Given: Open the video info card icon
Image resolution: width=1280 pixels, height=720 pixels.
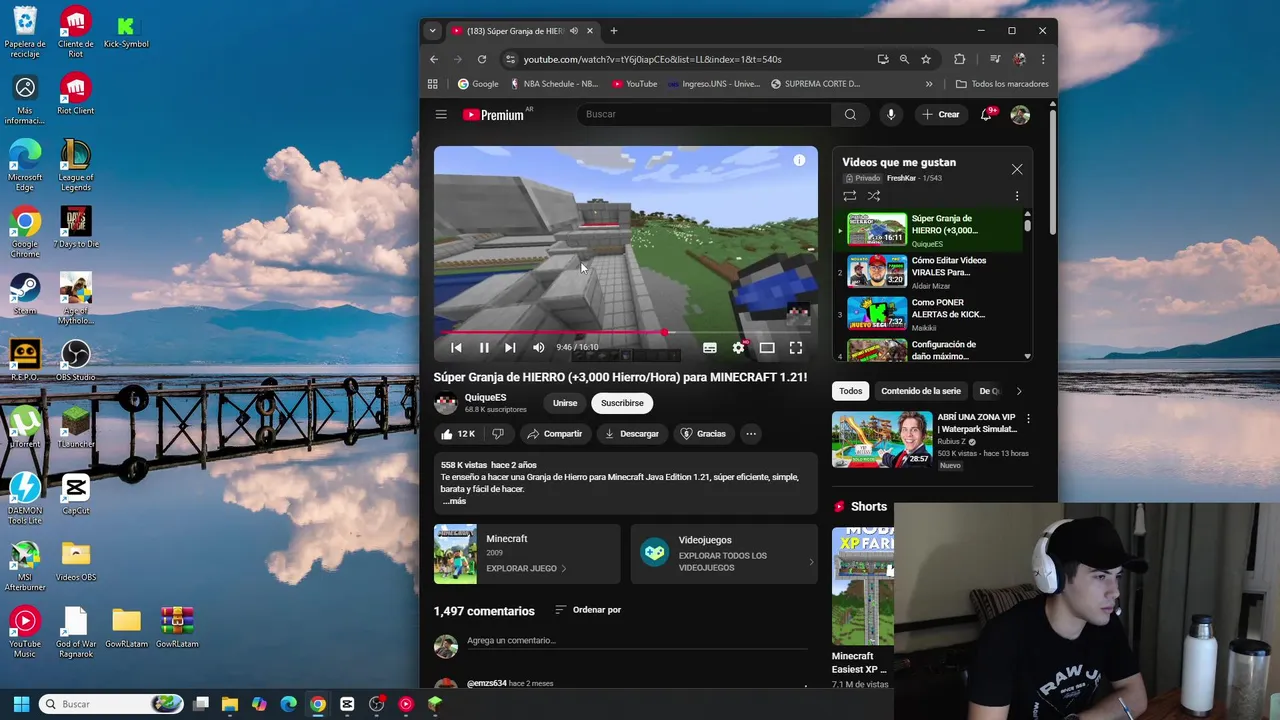Looking at the screenshot, I should click(799, 160).
